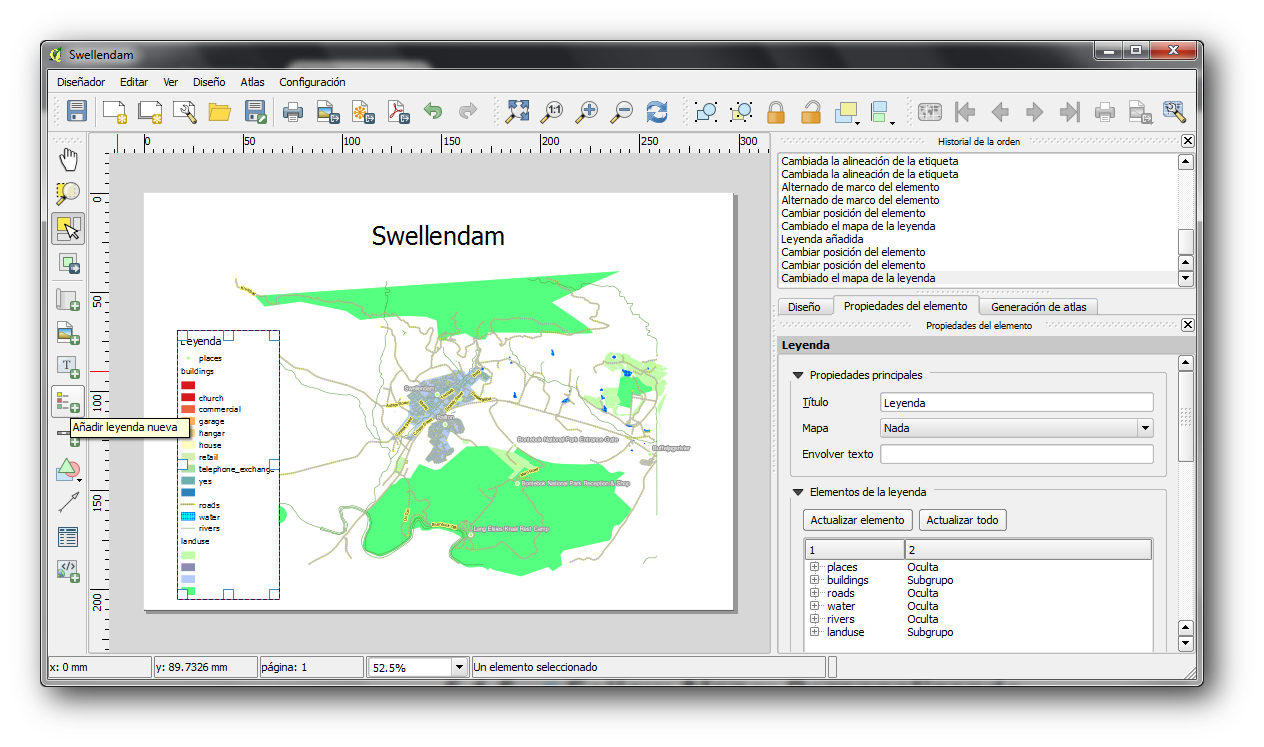Click the Título field containing Leyenda
The image size is (1264, 747).
coord(1017,403)
